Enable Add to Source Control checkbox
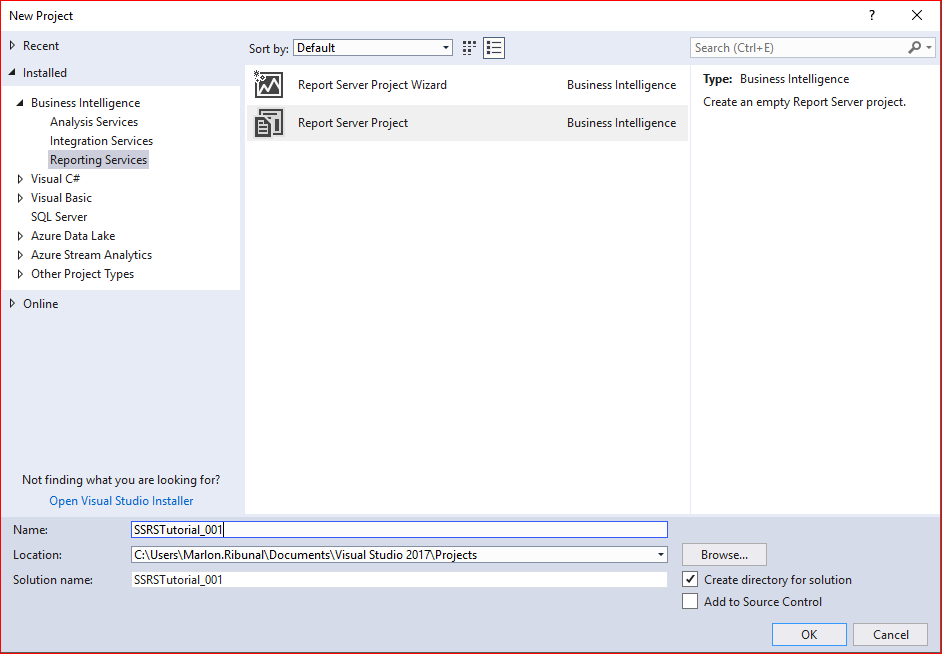The width and height of the screenshot is (942, 654). (690, 601)
